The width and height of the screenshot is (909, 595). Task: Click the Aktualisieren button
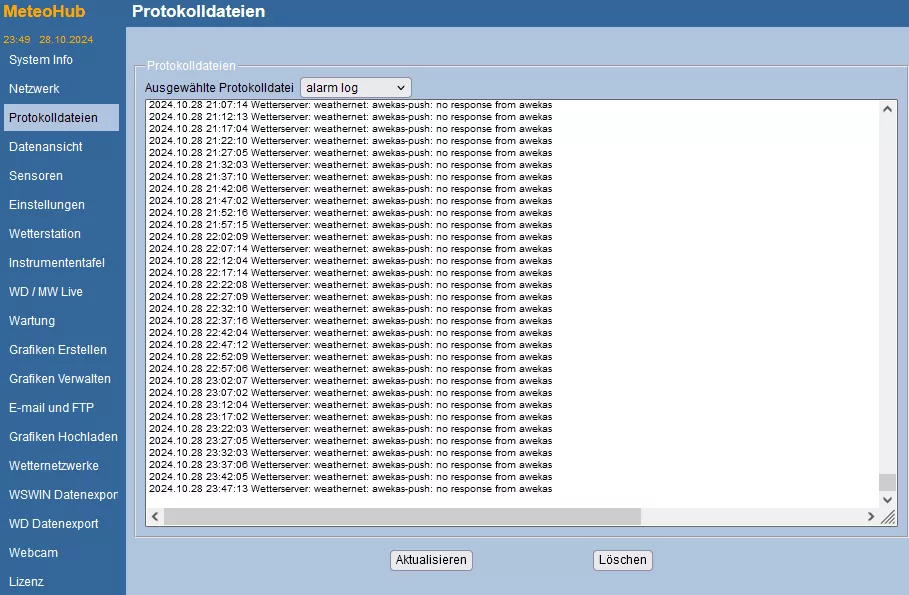(431, 560)
